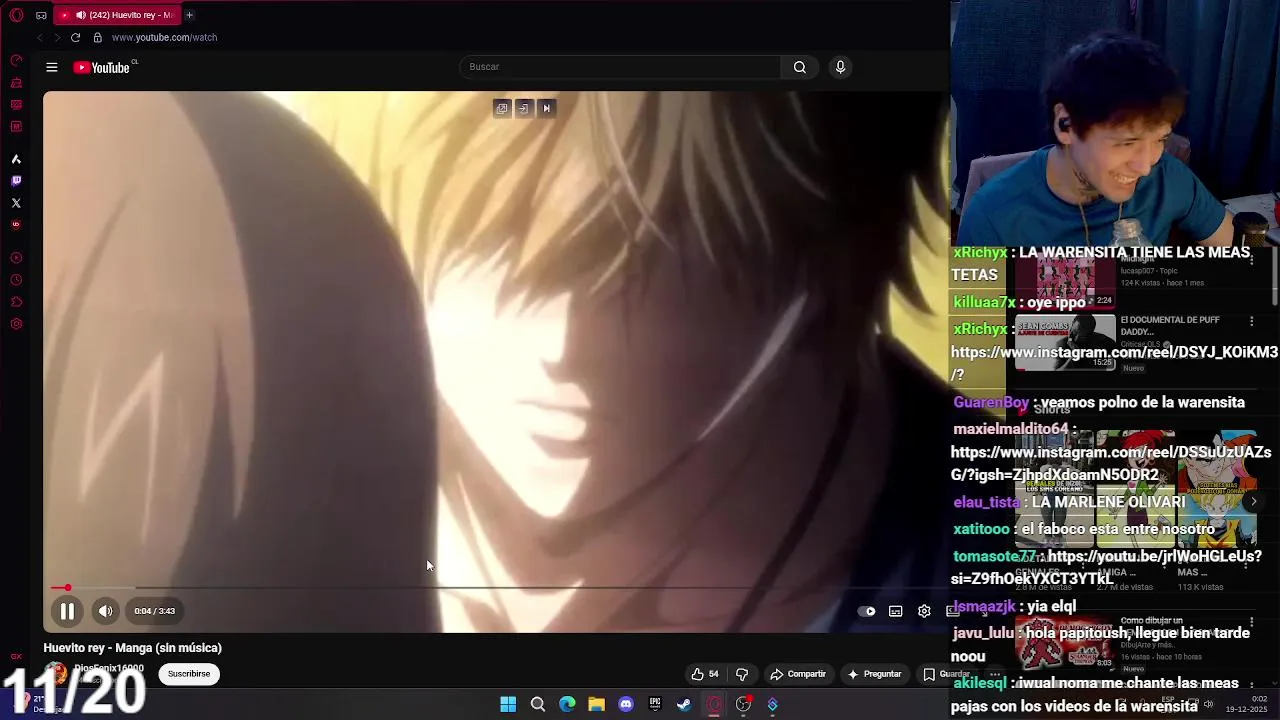
Task: Launch Microsoft Edge from taskbar
Action: tap(567, 704)
